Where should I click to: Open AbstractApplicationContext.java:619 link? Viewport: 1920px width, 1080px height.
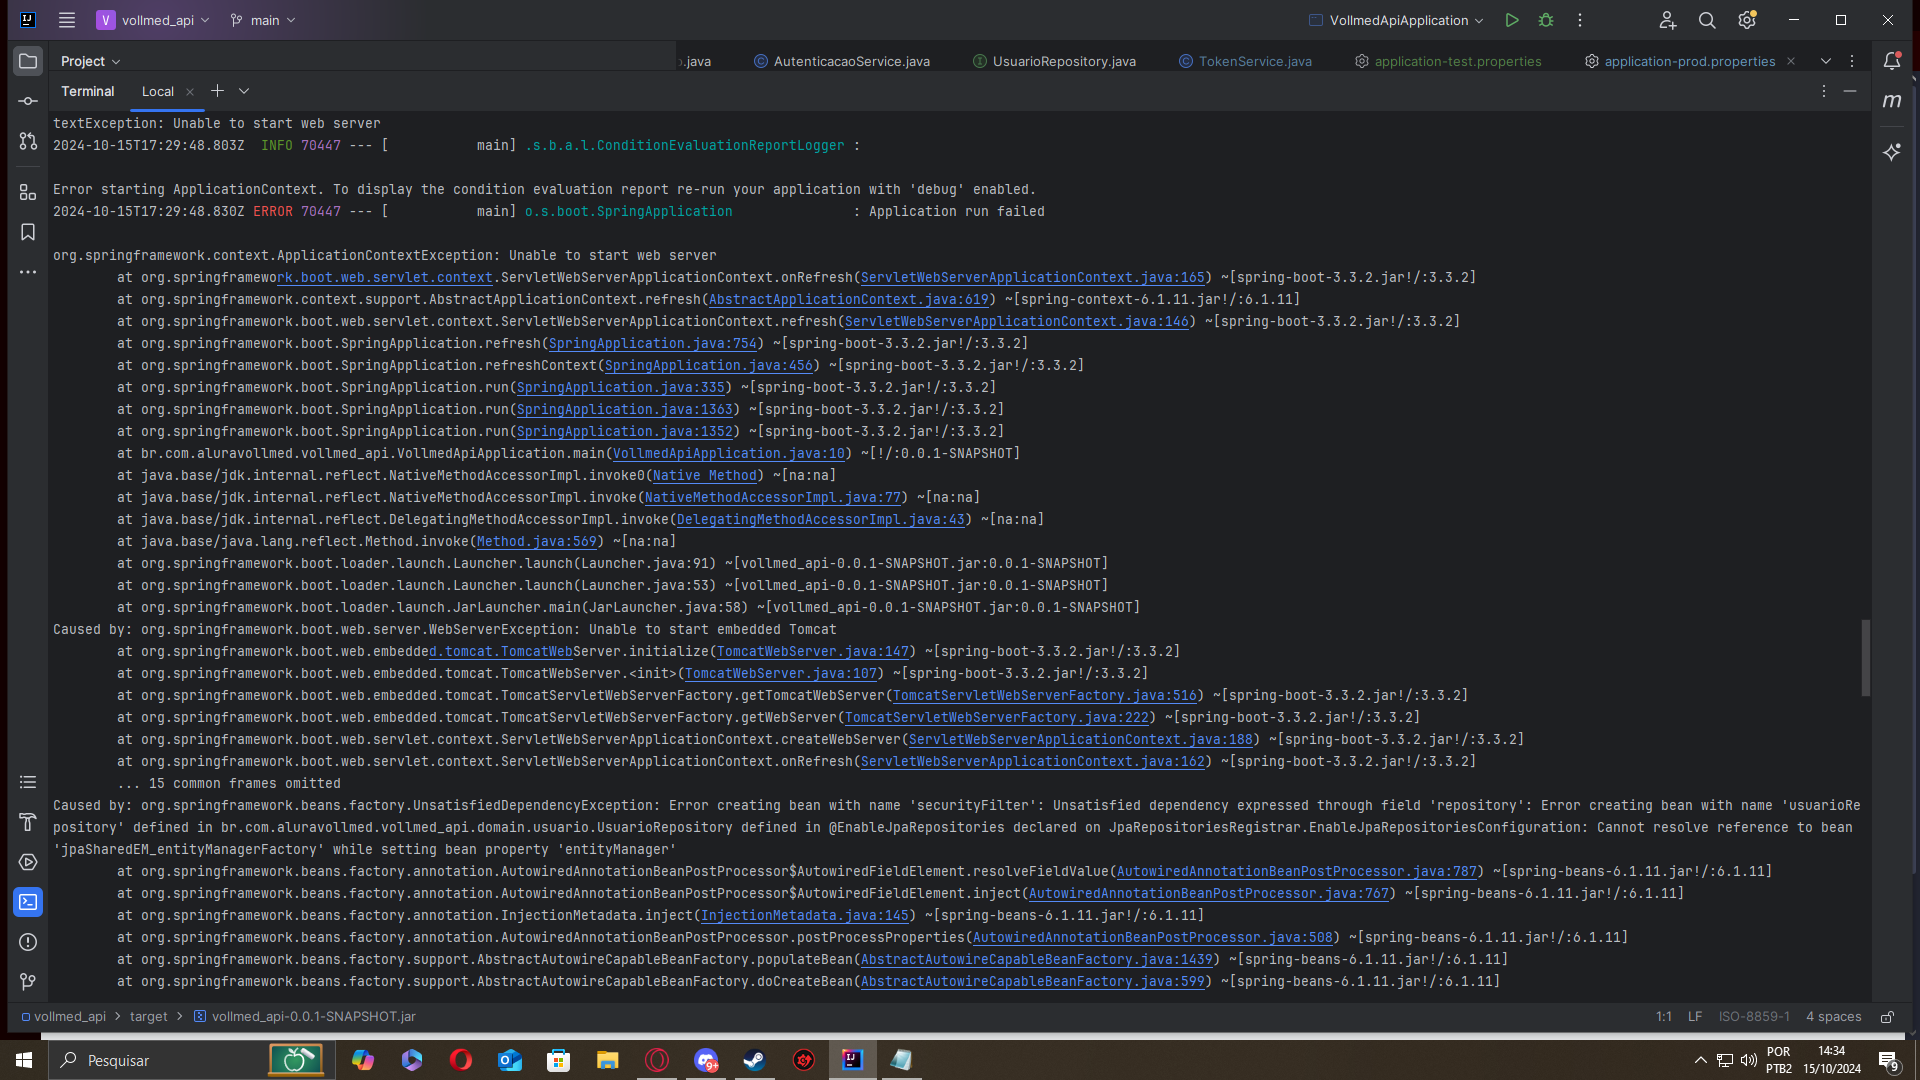849,299
